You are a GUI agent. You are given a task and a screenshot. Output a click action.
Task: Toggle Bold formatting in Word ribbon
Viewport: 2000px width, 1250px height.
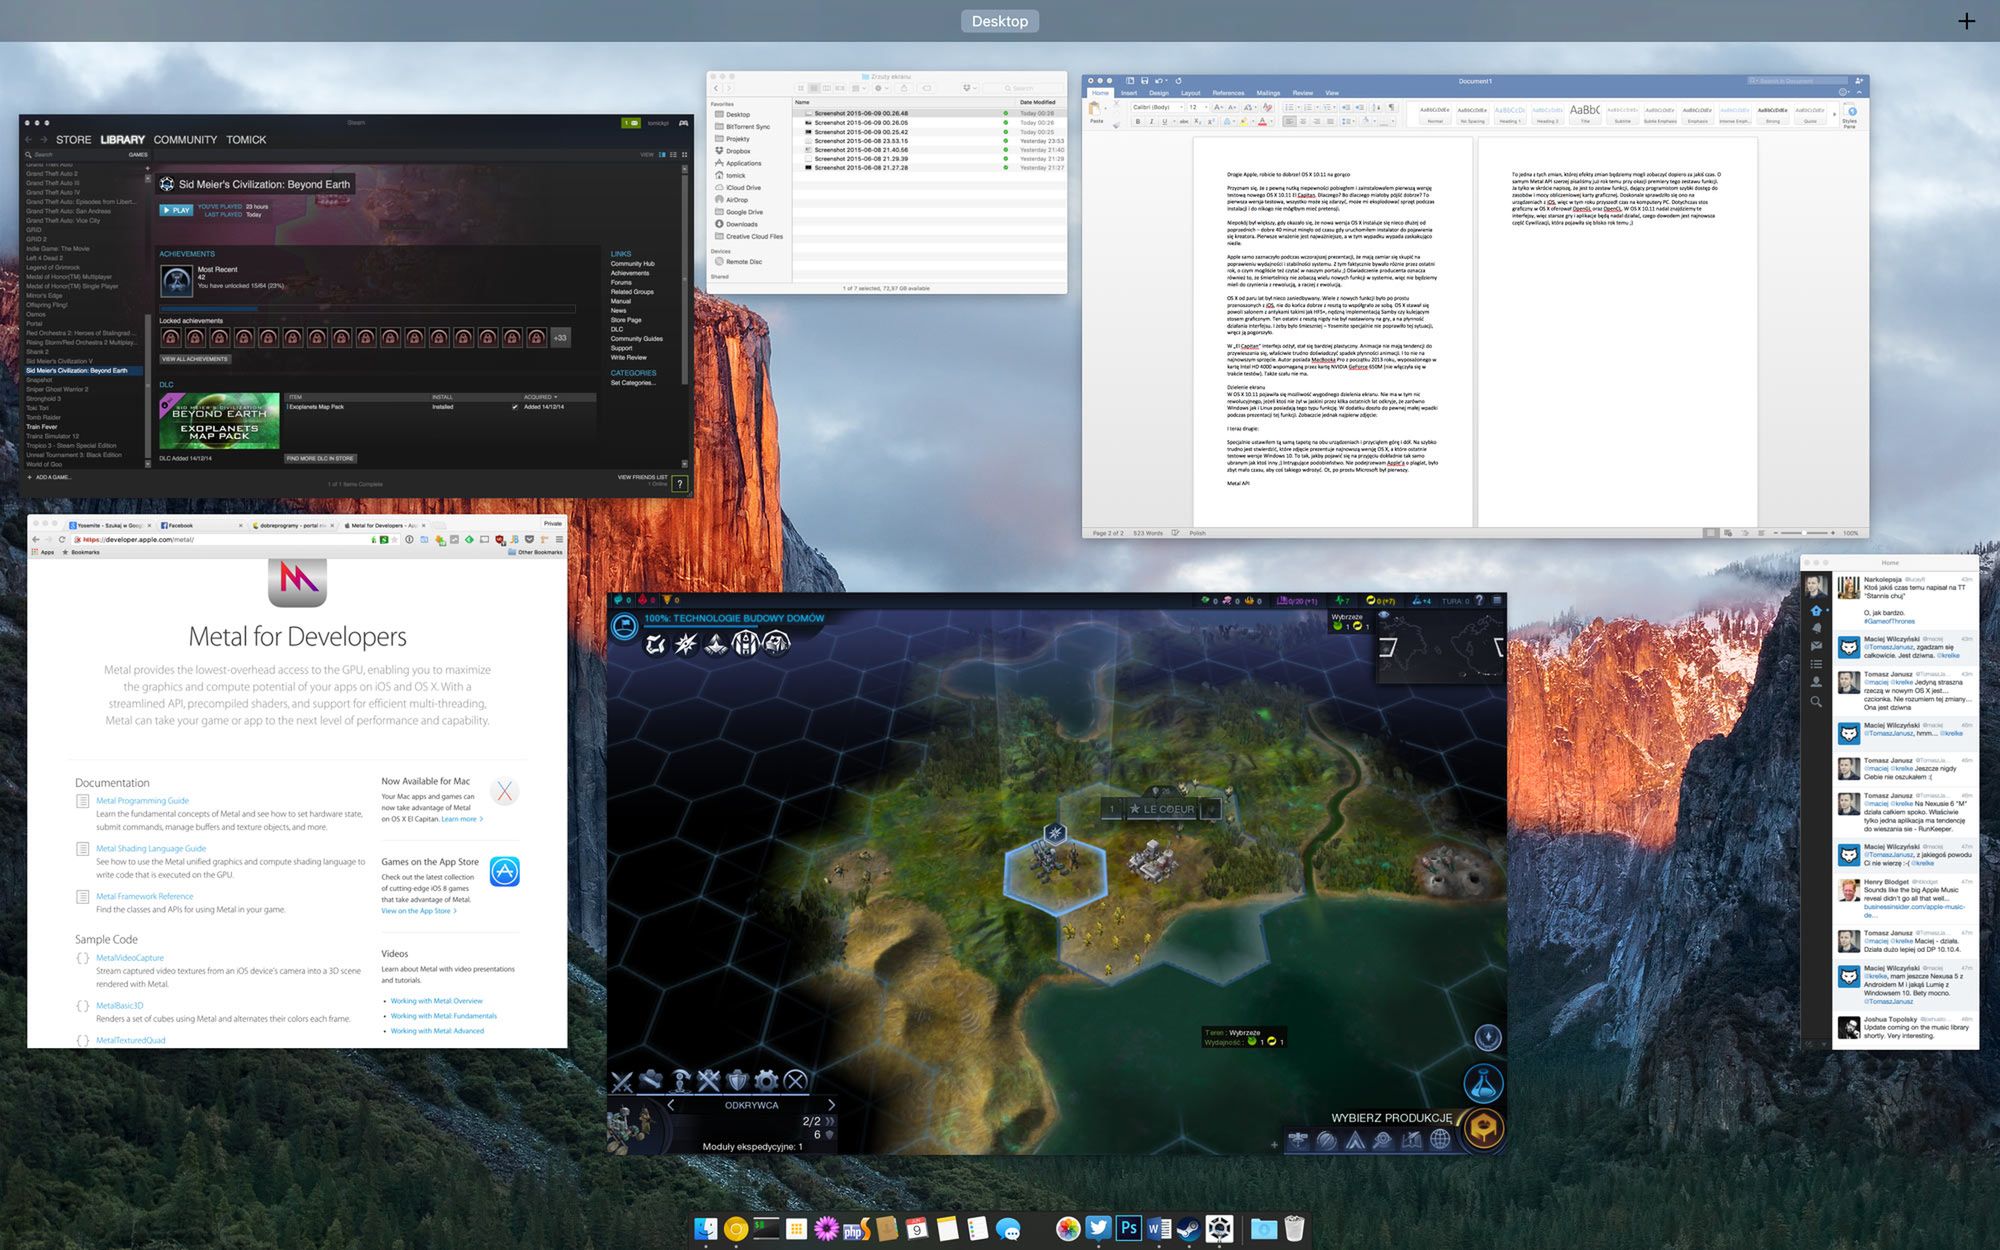coord(1137,122)
